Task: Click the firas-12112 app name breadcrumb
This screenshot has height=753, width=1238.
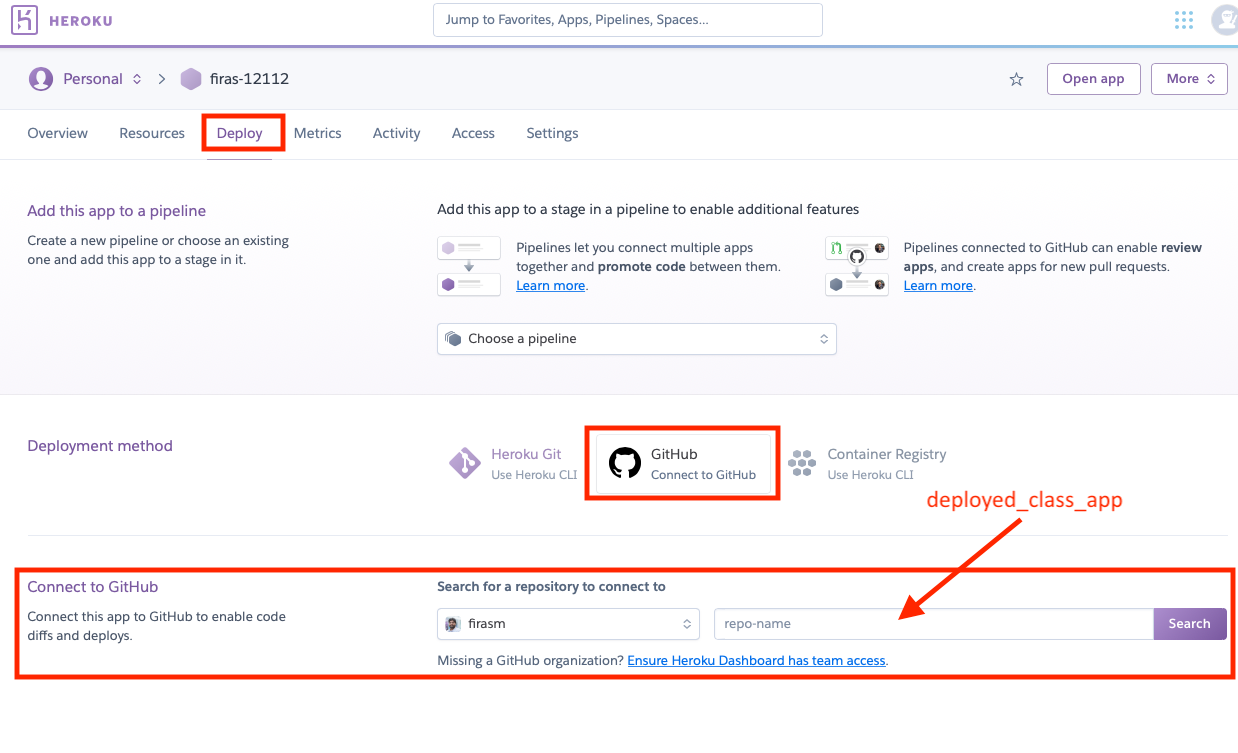Action: (x=249, y=79)
